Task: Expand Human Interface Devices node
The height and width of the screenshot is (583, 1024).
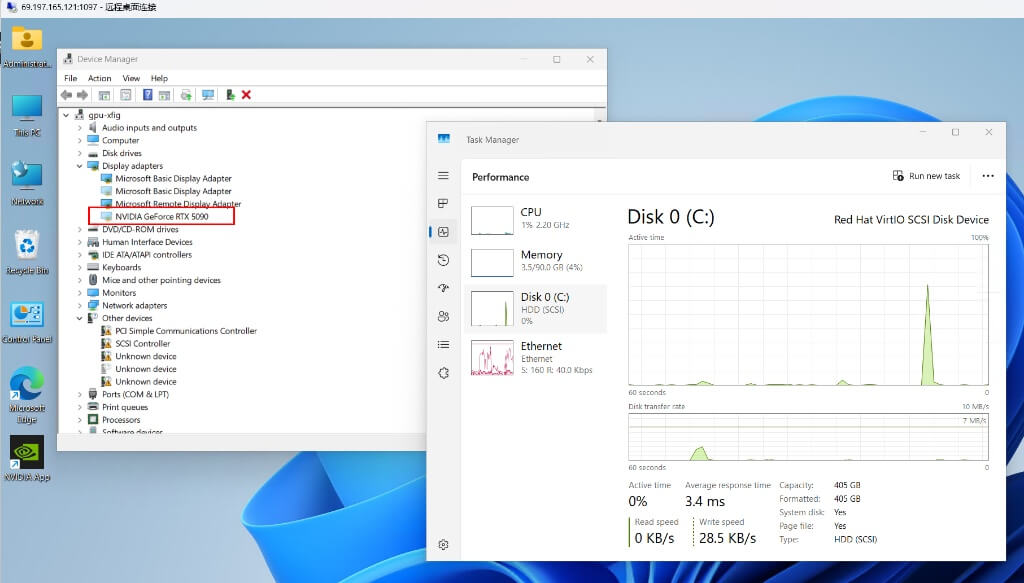Action: point(80,242)
